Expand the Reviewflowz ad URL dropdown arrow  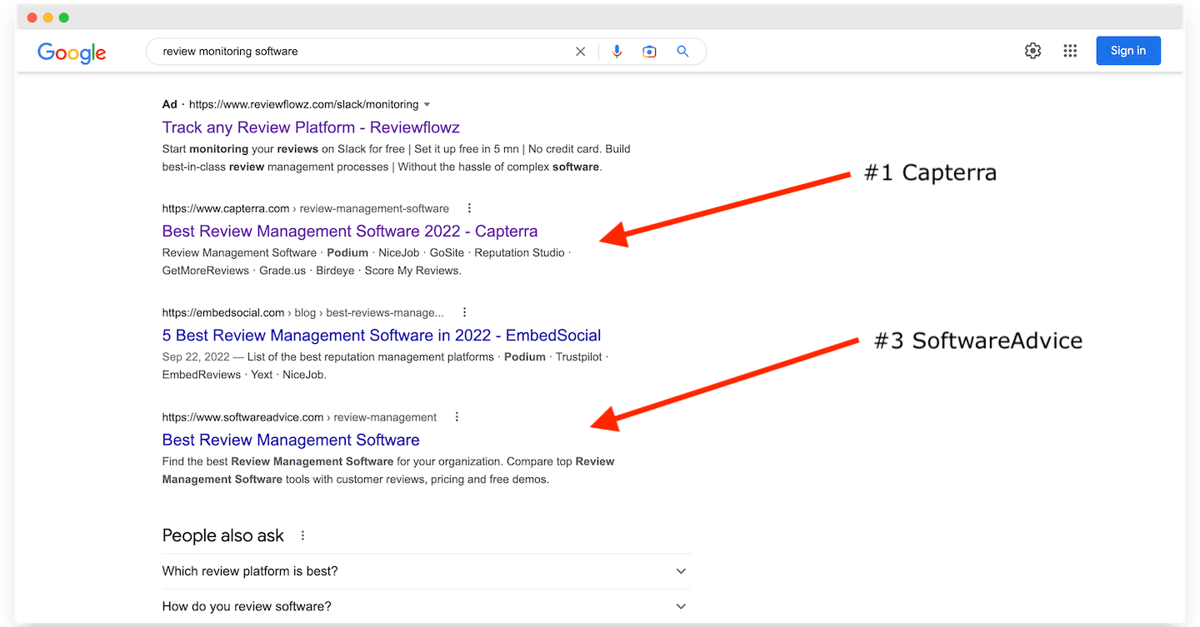(x=427, y=104)
